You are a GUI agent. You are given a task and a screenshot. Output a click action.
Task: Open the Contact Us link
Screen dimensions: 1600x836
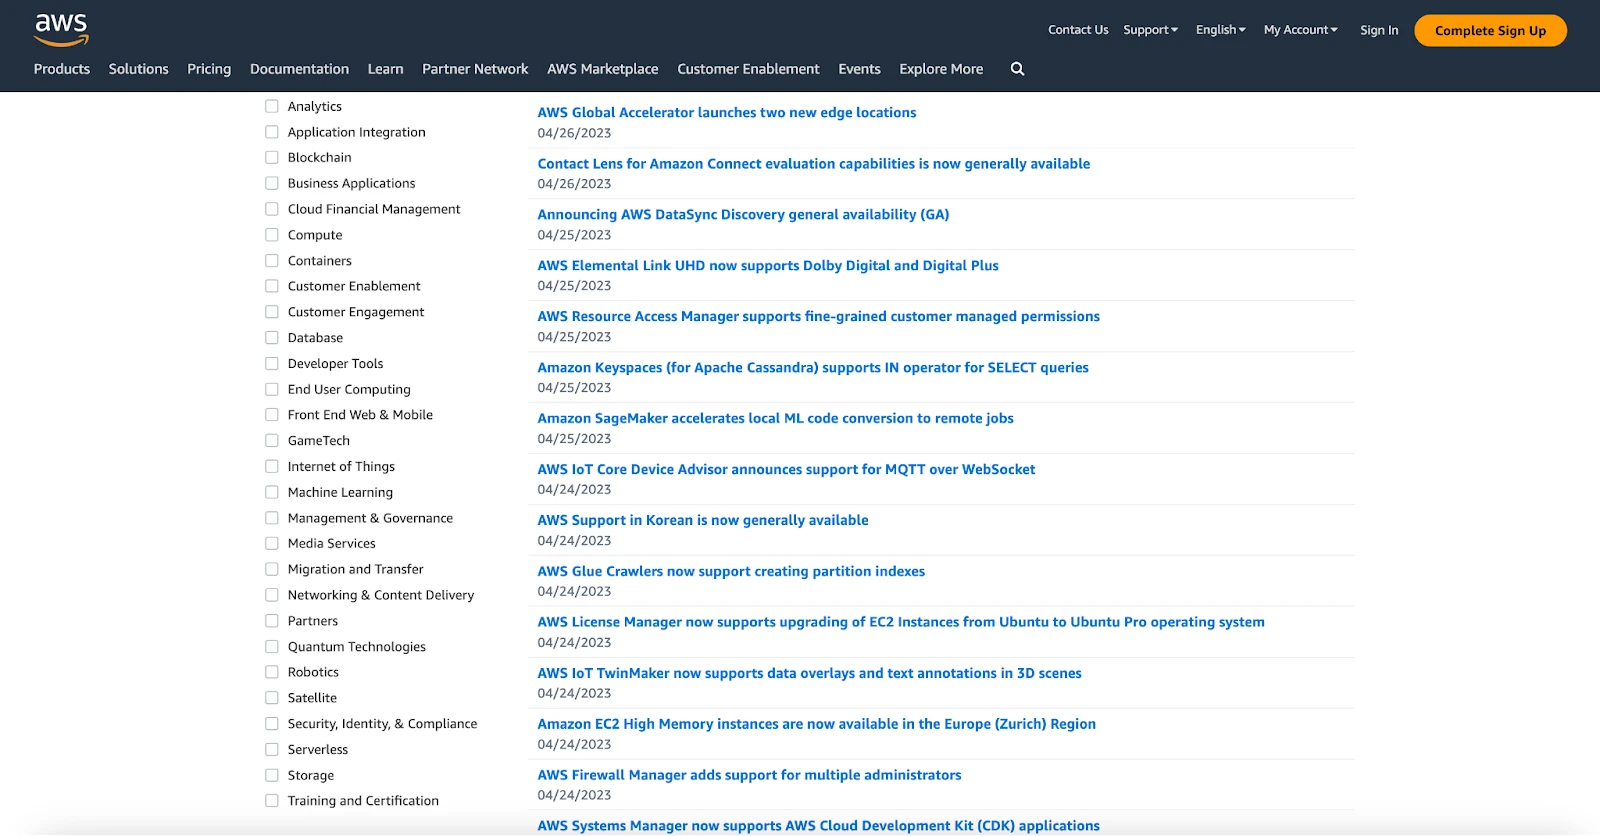(1078, 30)
